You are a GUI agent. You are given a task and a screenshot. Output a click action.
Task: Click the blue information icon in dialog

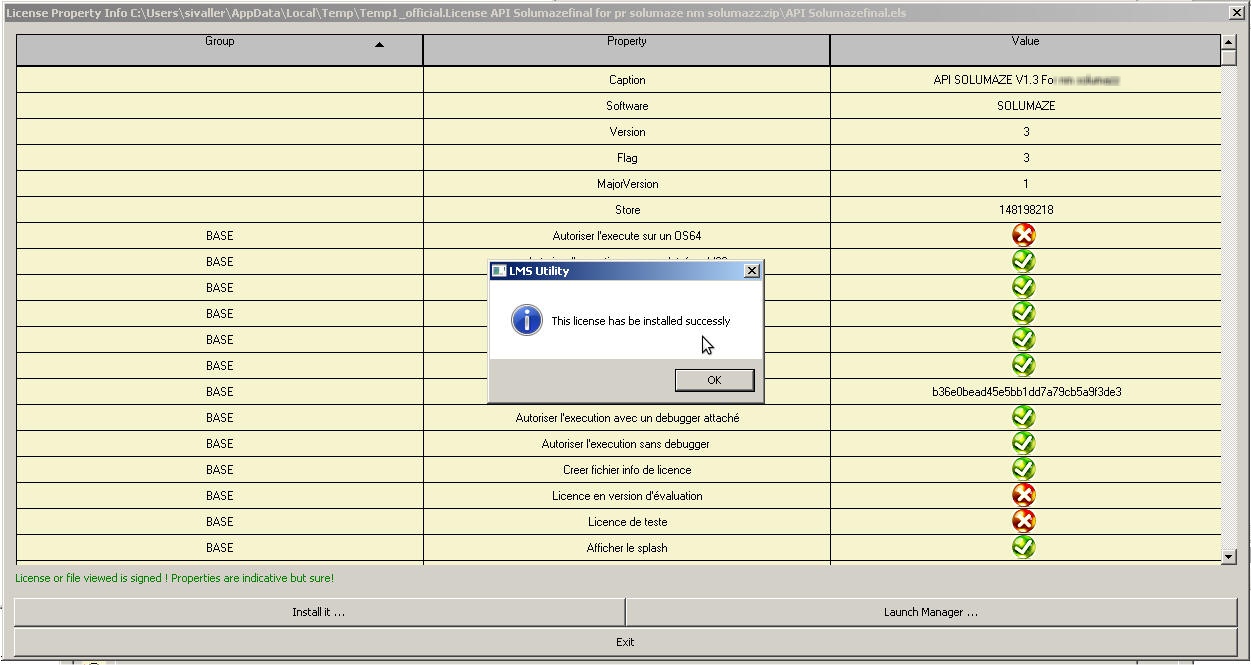click(x=526, y=321)
